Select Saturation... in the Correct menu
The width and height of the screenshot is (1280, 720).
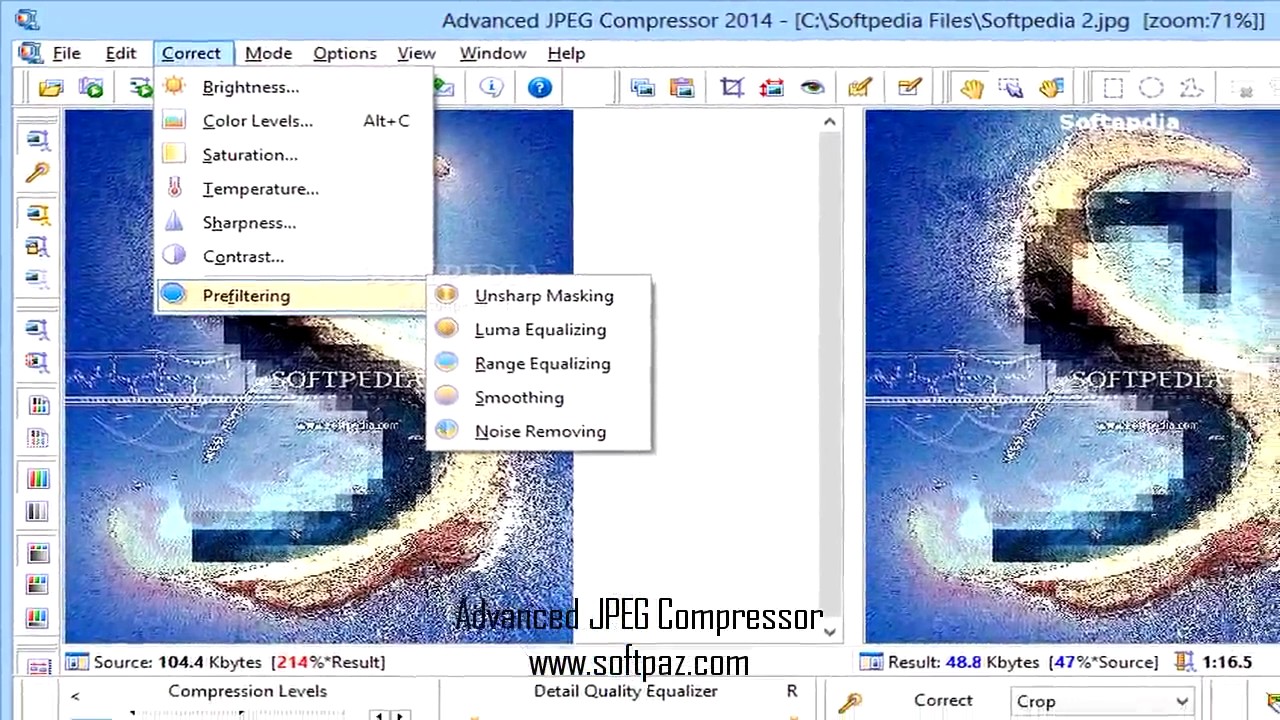tap(294, 155)
